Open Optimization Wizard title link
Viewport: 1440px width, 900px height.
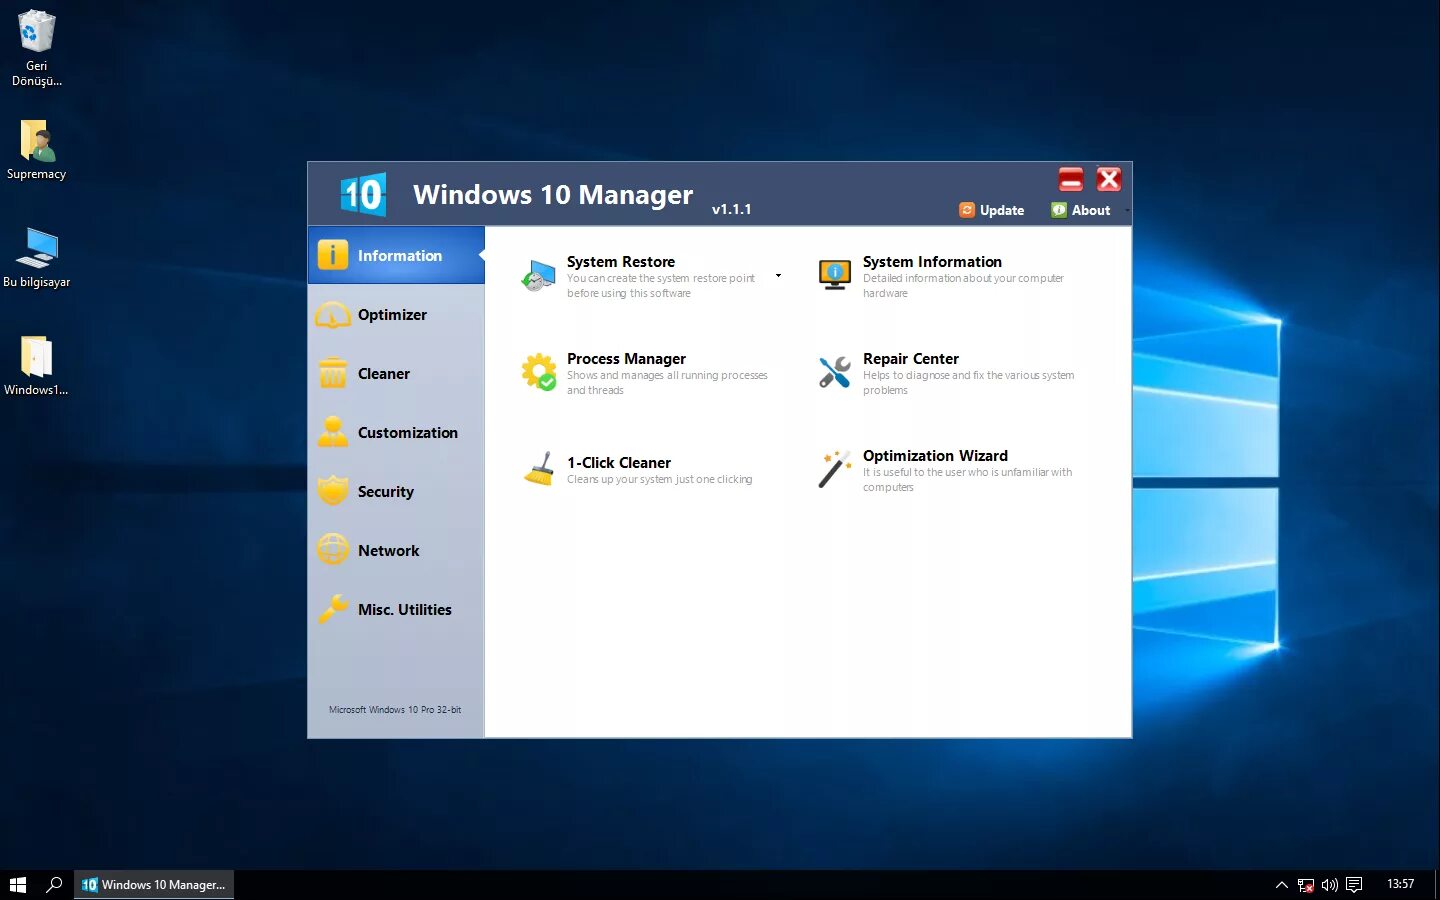coord(935,456)
